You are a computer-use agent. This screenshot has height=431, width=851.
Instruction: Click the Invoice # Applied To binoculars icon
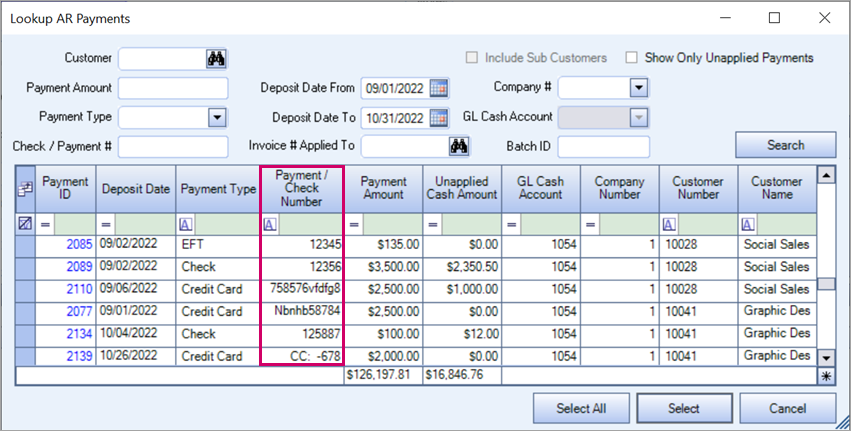[x=459, y=146]
